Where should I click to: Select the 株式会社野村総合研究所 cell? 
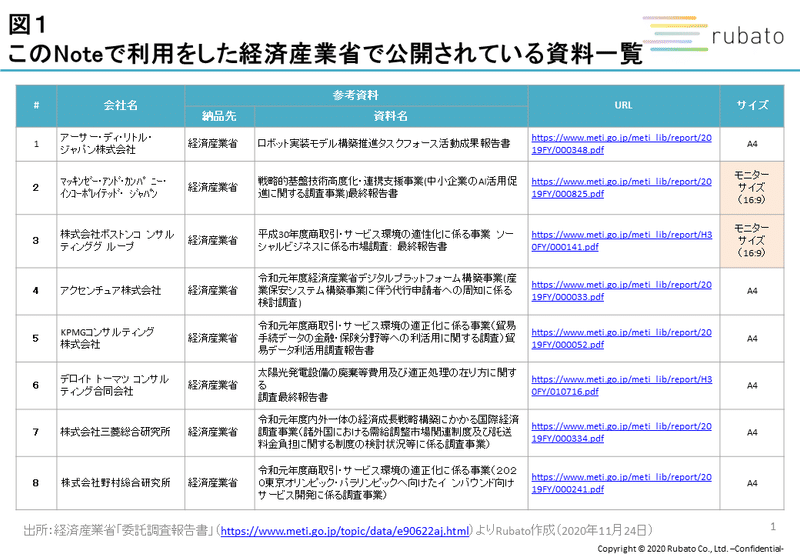point(120,483)
